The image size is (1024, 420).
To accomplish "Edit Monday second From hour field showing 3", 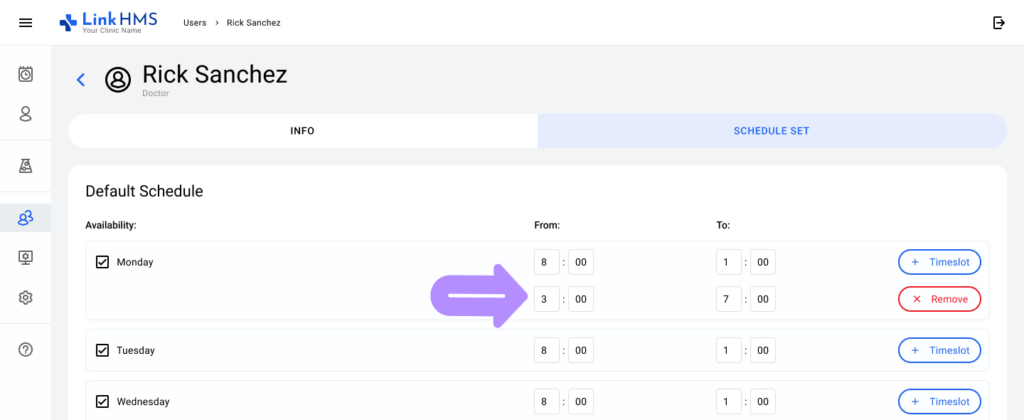I will (547, 299).
